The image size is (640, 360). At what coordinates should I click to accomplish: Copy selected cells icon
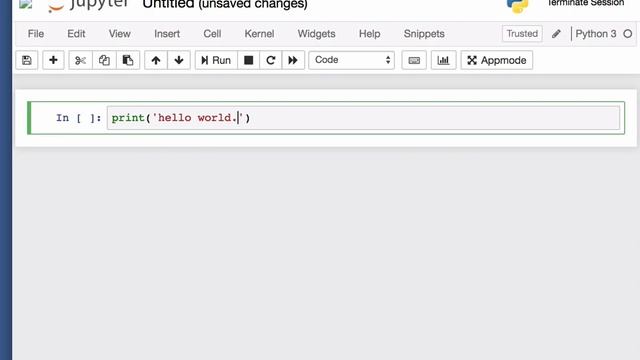tap(104, 60)
